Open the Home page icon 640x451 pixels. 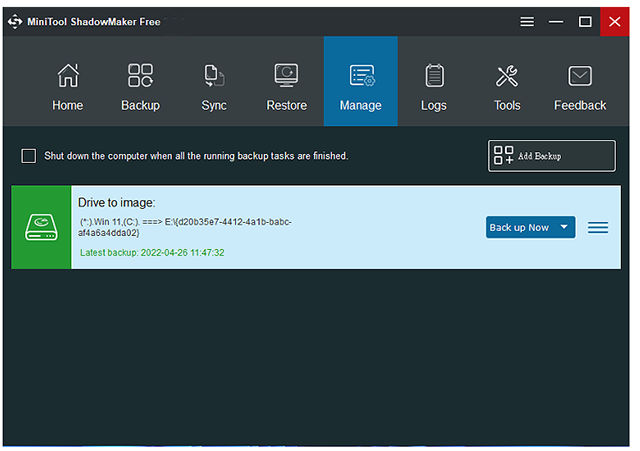click(x=67, y=76)
